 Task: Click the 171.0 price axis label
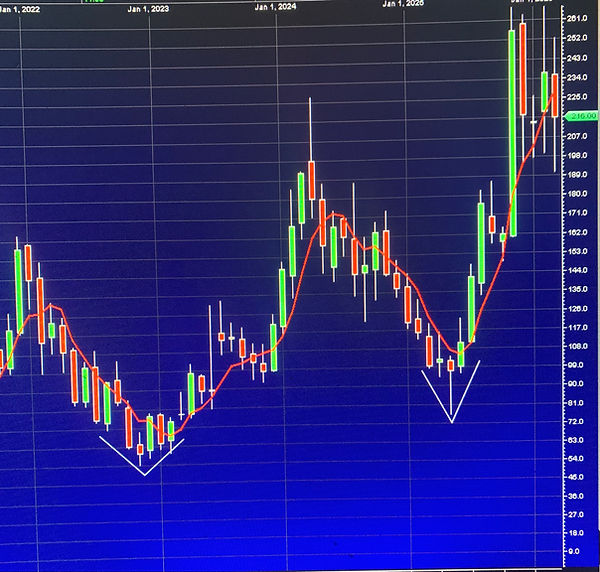point(579,213)
